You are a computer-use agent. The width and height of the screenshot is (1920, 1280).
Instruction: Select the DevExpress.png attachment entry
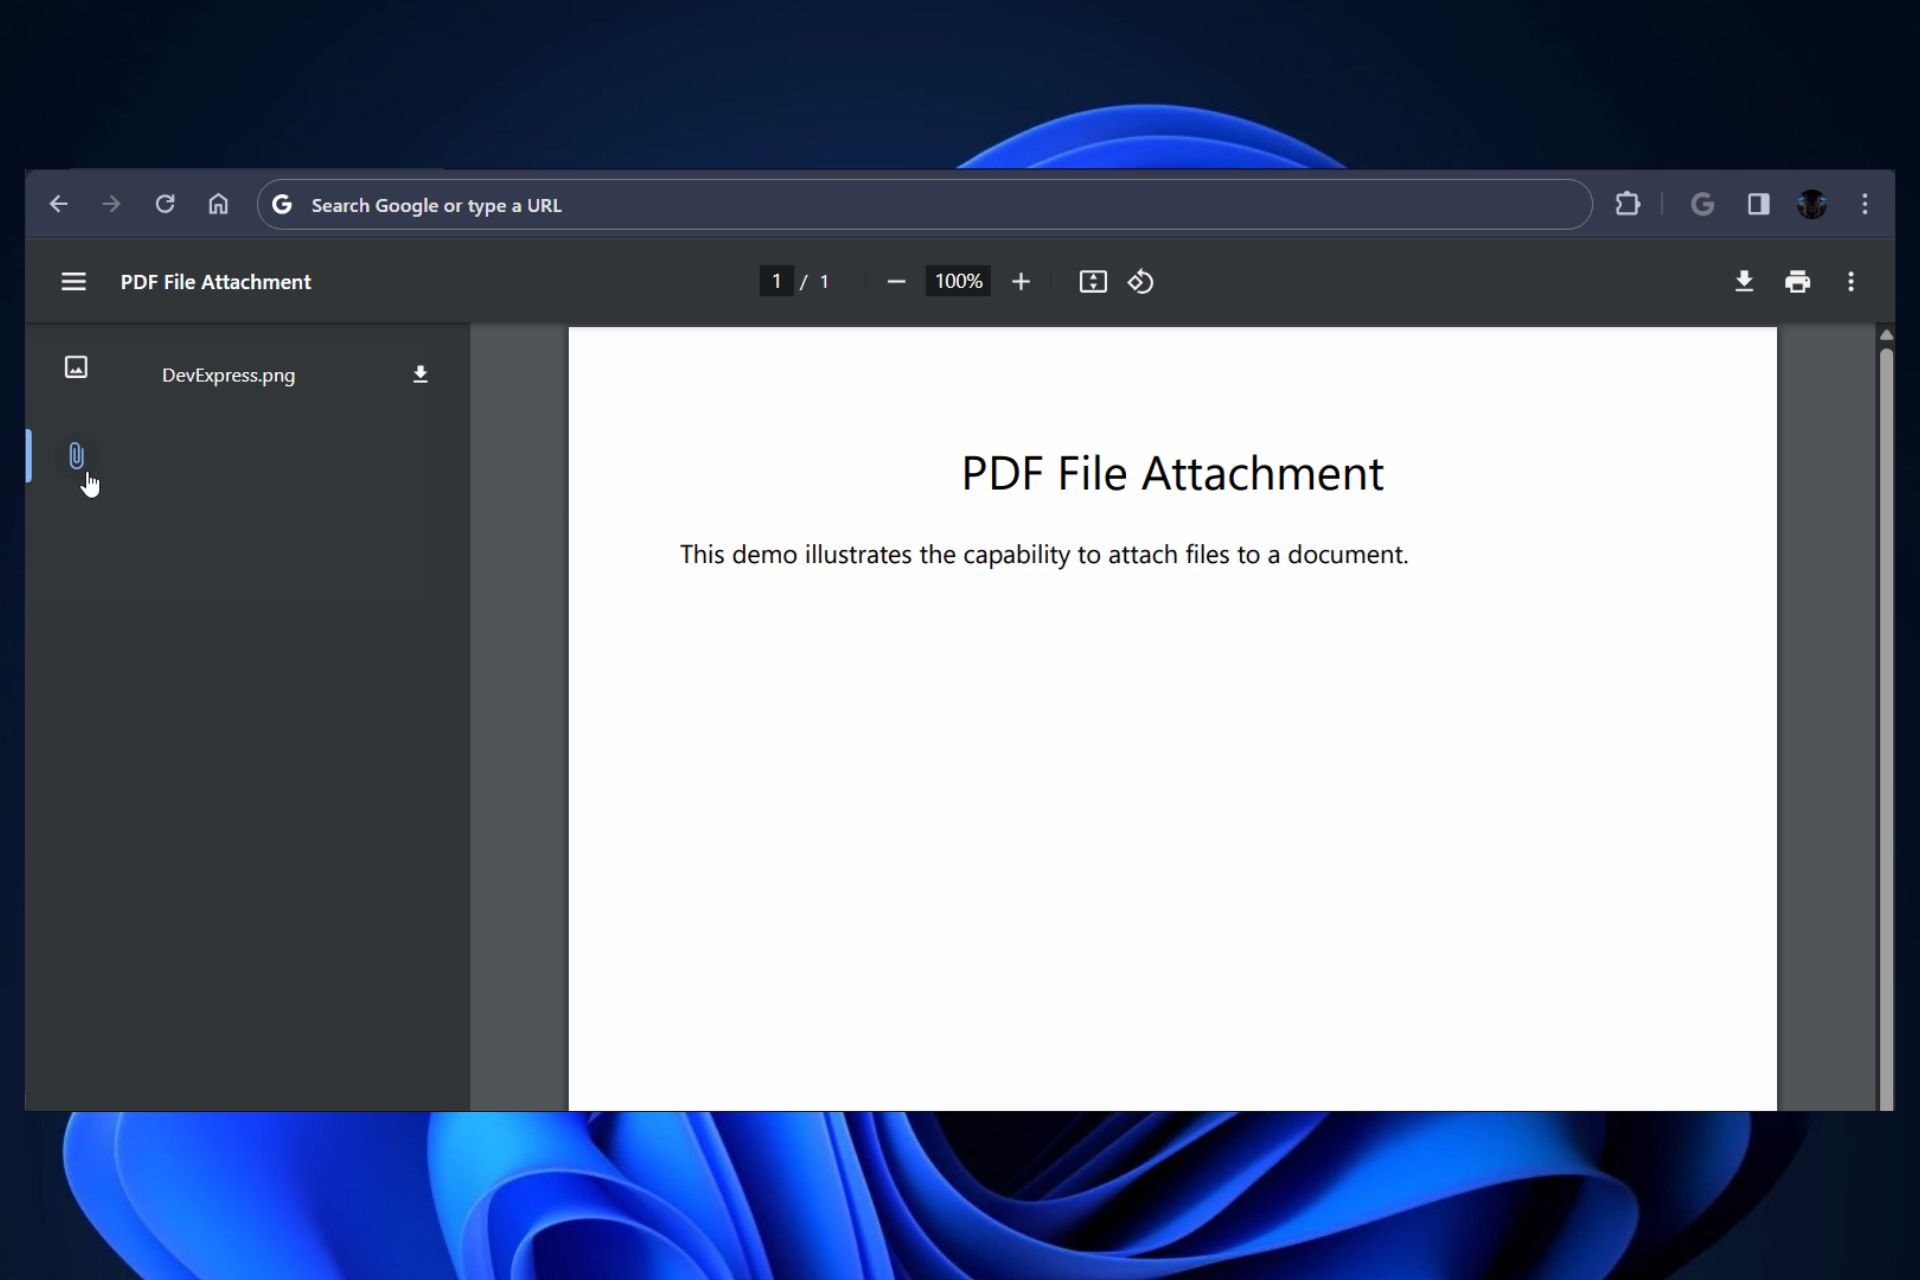[x=228, y=375]
